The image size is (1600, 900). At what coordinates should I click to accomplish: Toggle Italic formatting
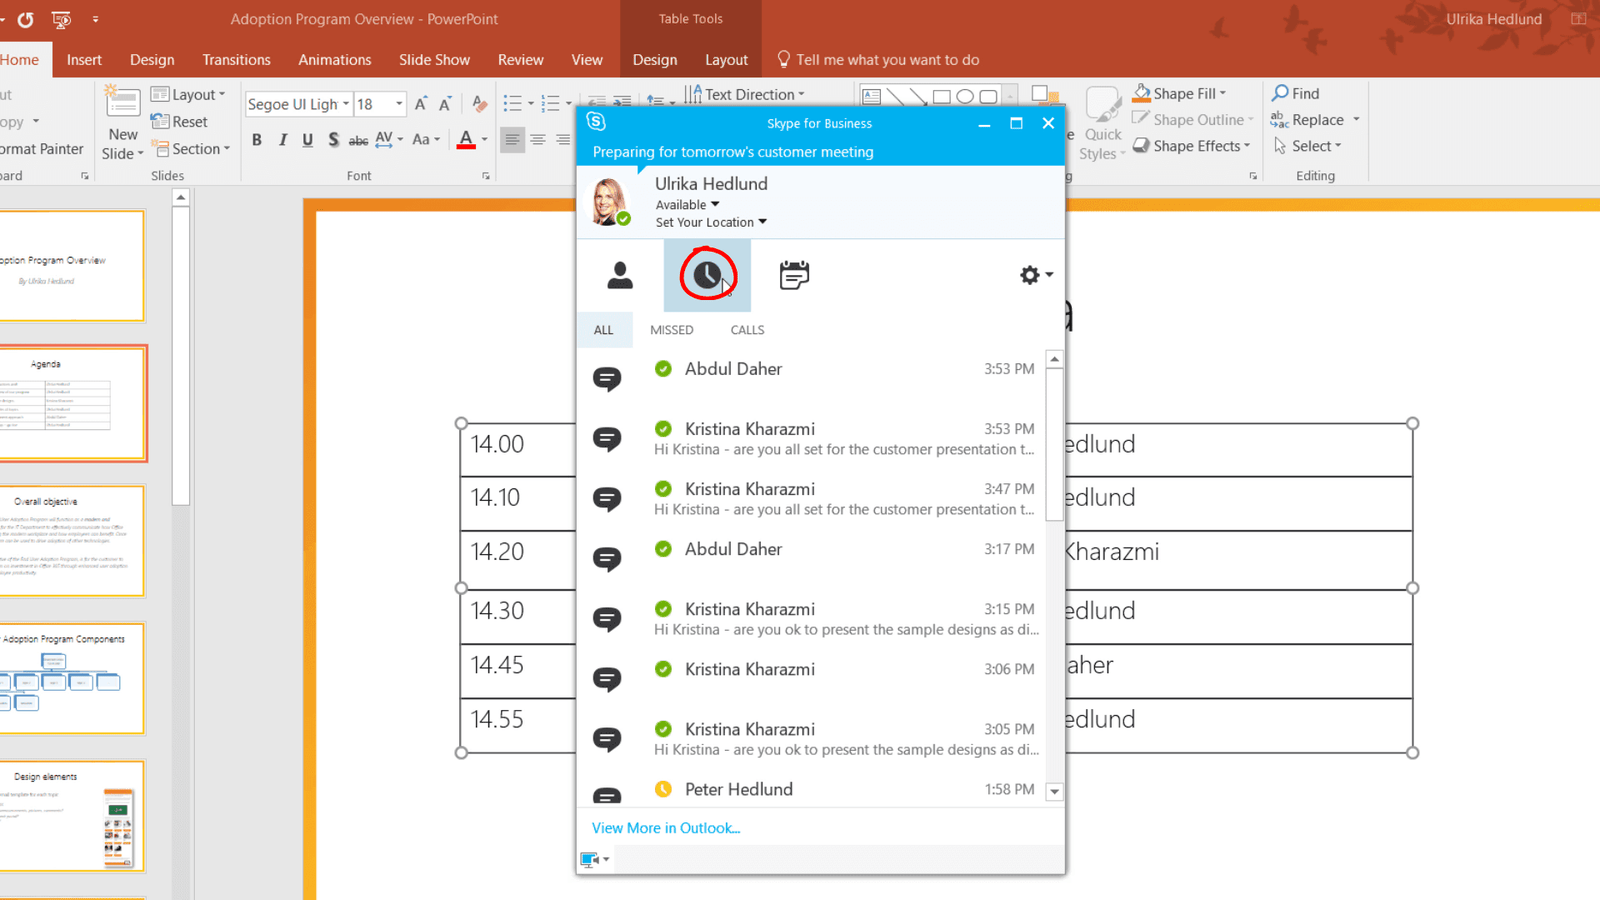pyautogui.click(x=282, y=140)
